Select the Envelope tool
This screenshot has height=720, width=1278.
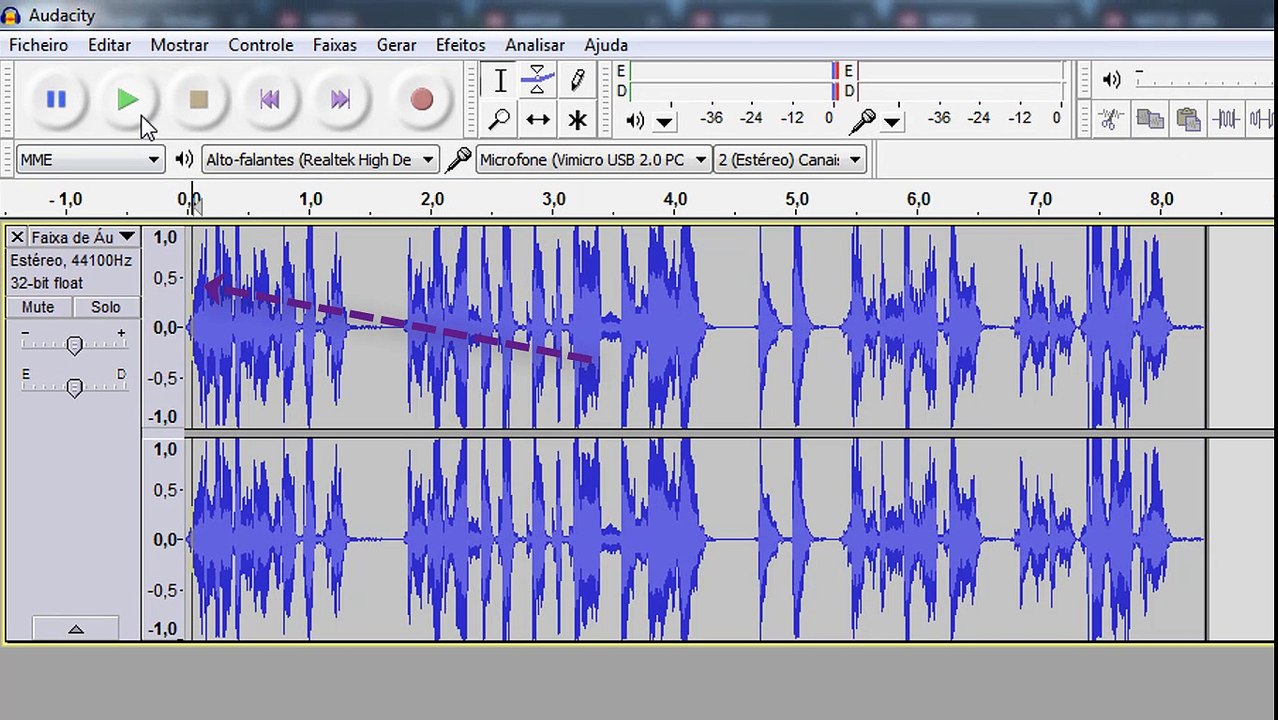[x=538, y=80]
